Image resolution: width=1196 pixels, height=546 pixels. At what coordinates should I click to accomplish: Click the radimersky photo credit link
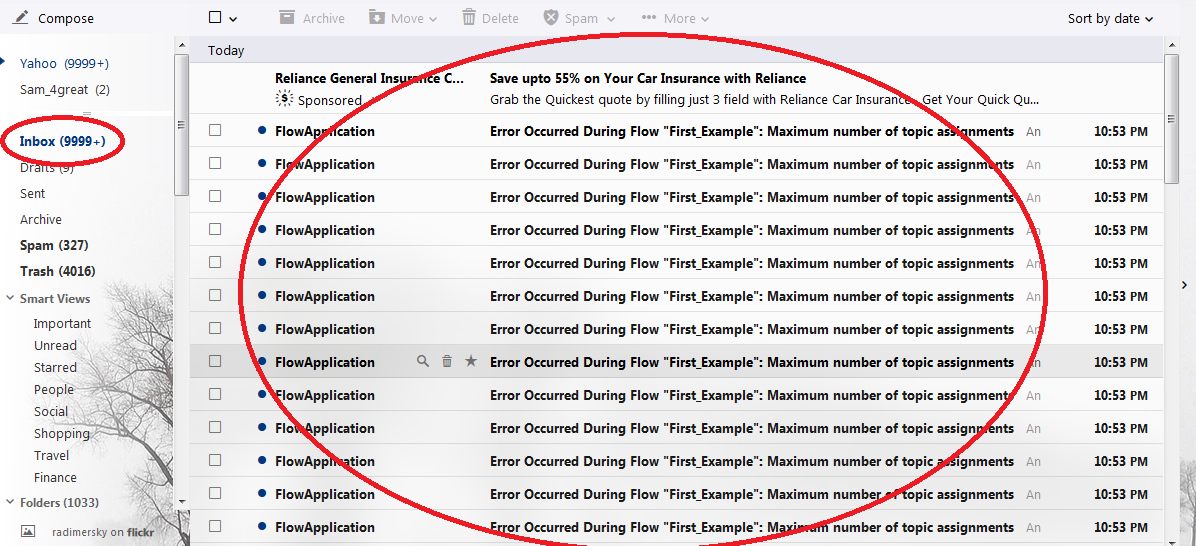click(x=79, y=532)
